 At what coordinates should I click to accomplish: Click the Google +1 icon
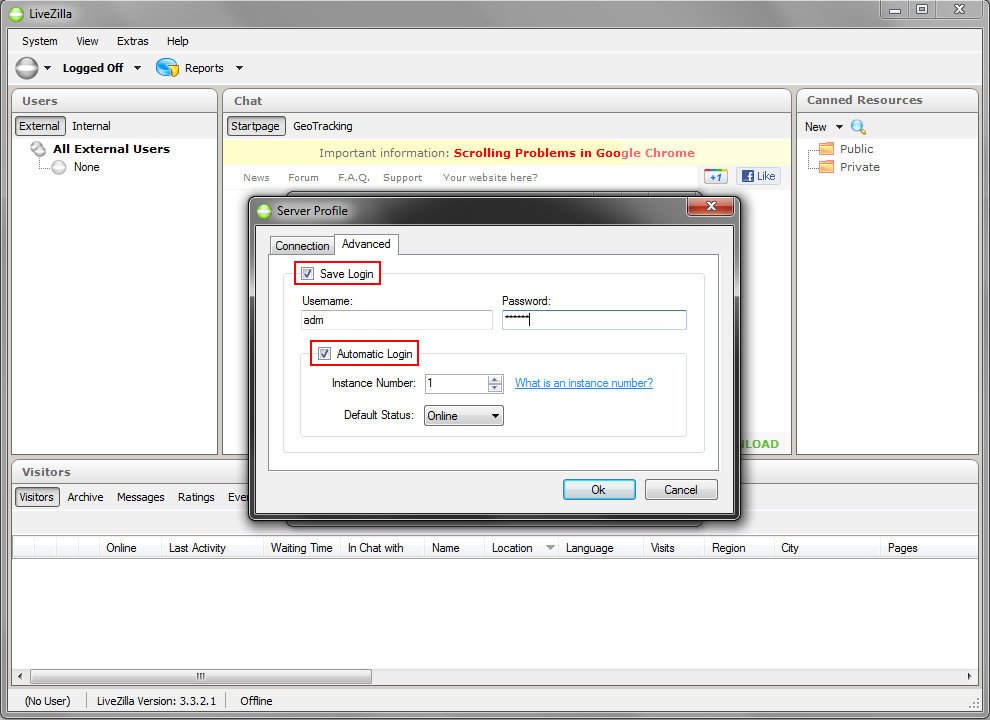715,176
